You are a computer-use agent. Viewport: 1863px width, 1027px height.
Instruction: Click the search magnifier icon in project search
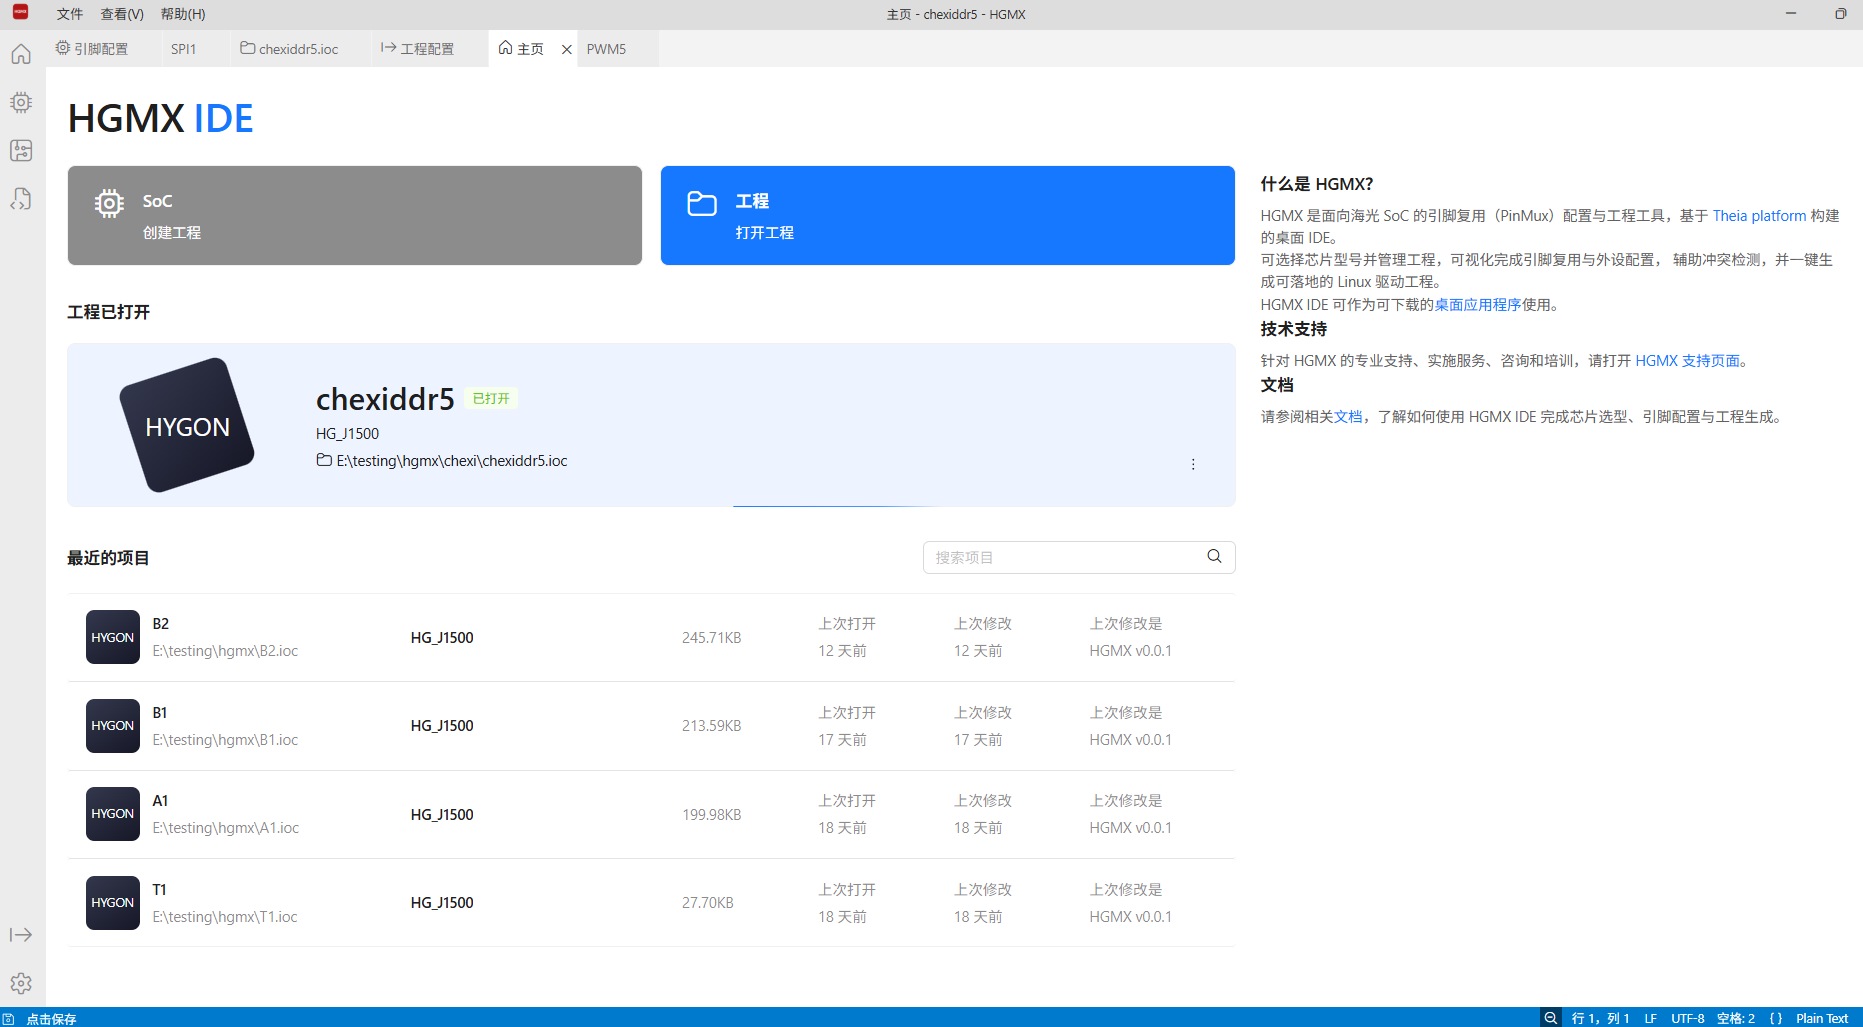point(1214,557)
